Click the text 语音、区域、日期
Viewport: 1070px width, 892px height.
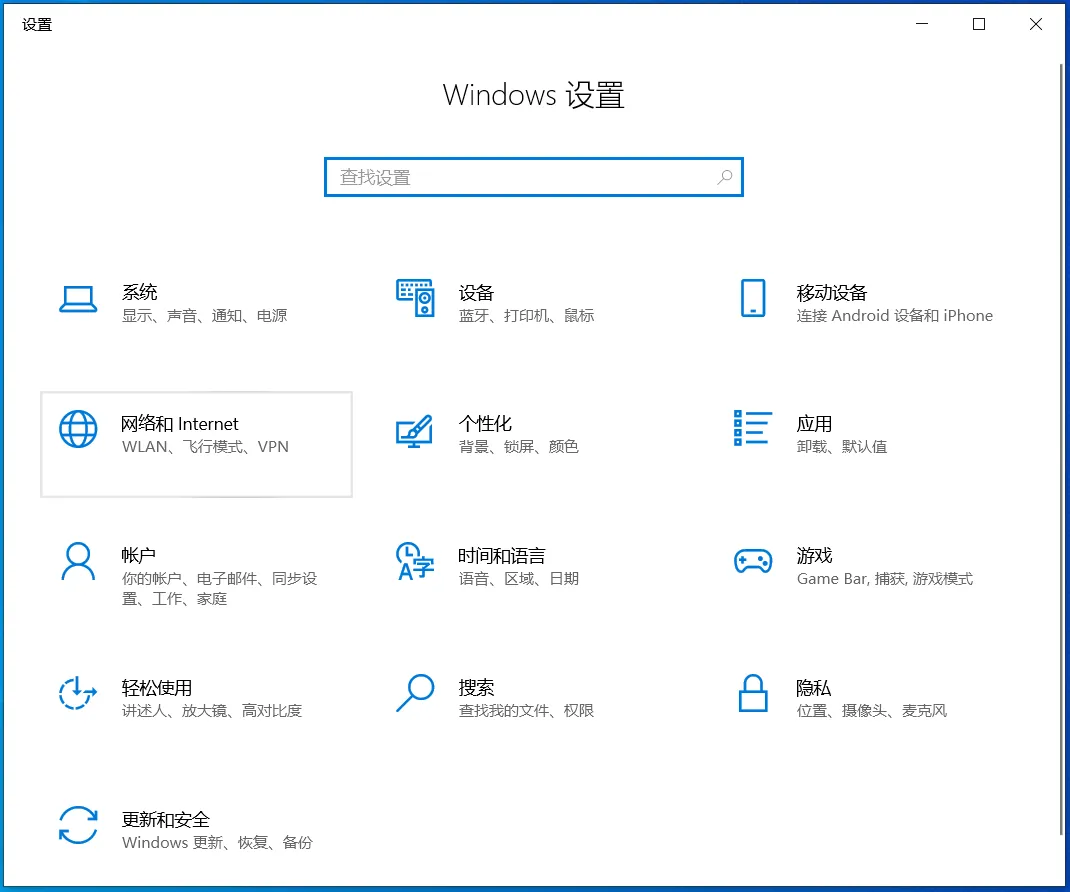519,579
